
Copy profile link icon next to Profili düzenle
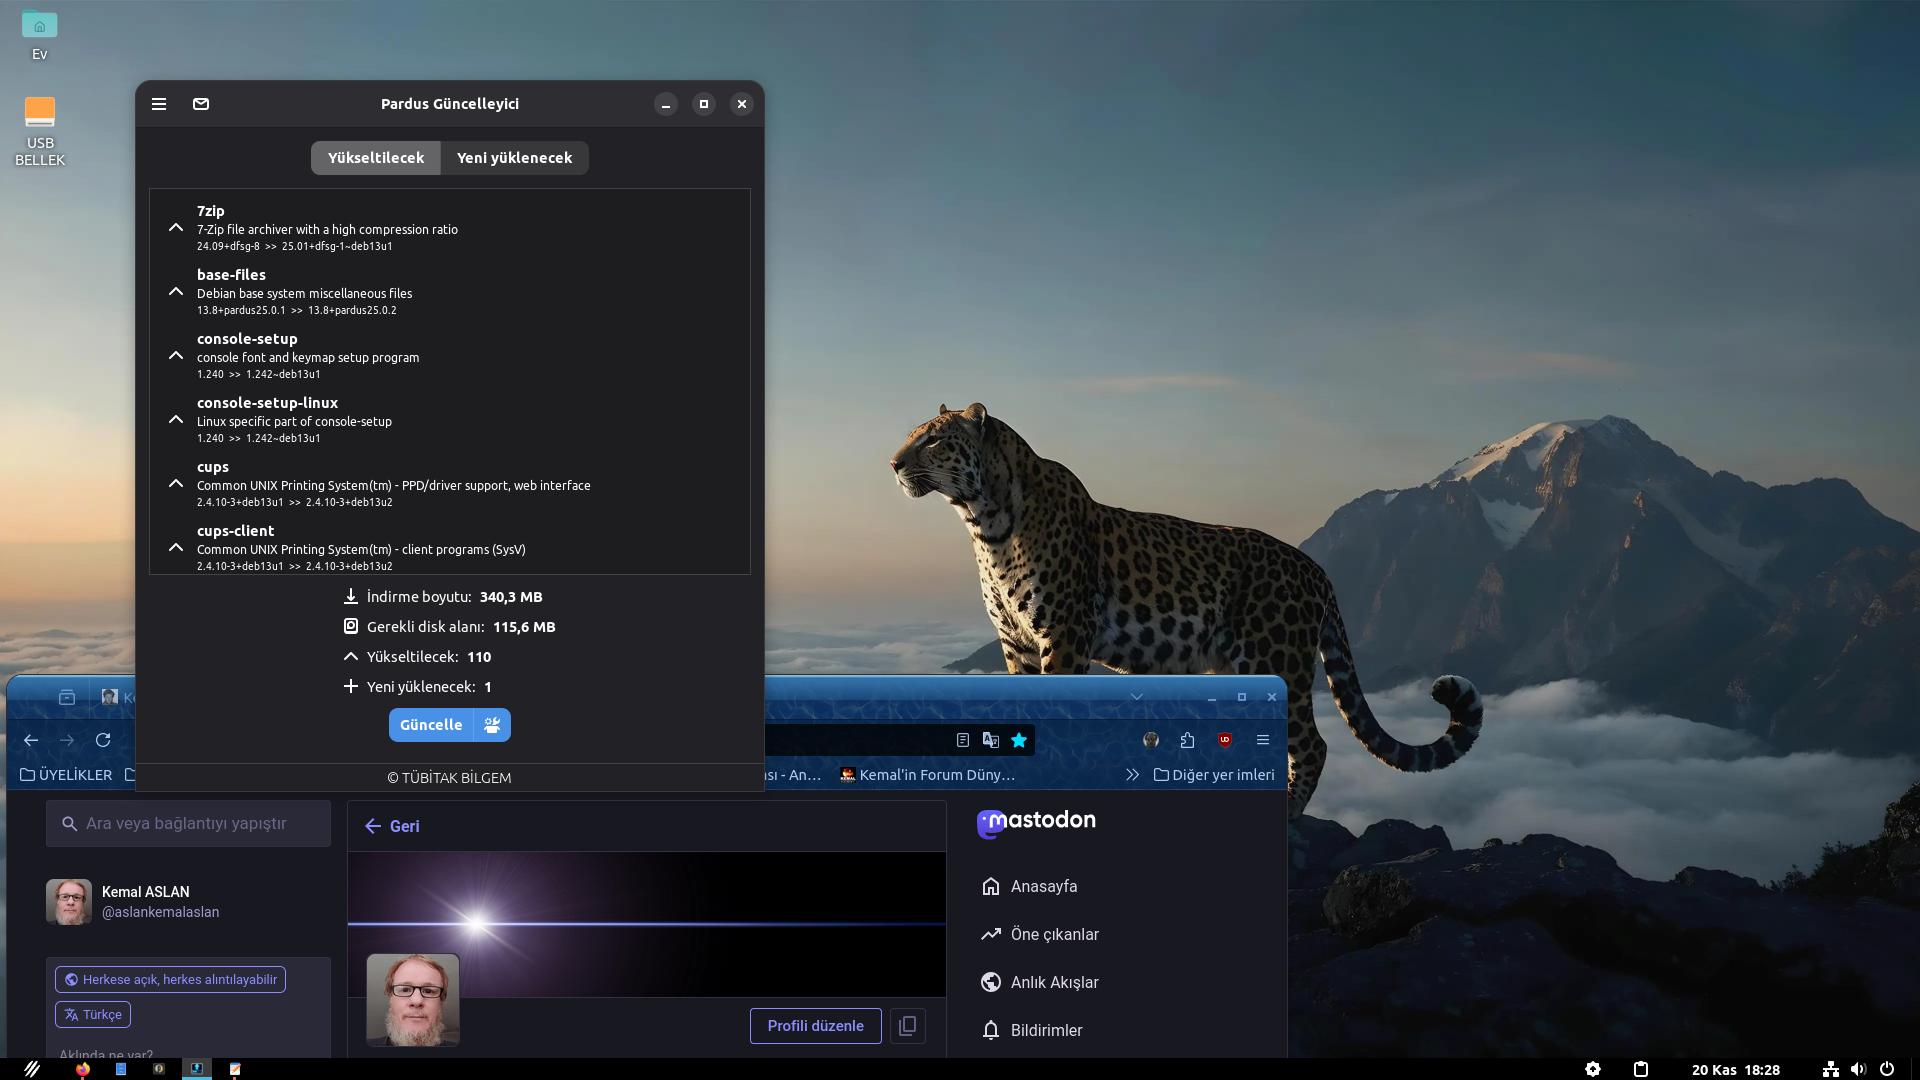(x=907, y=1026)
